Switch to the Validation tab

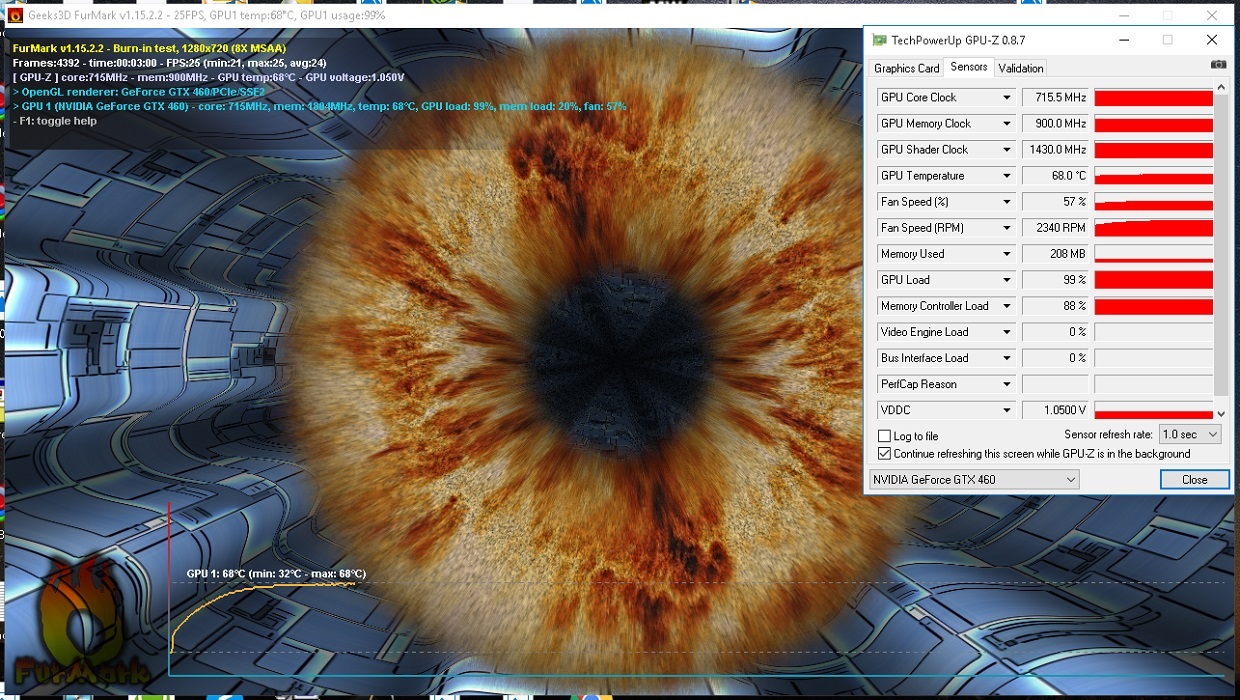[x=1020, y=67]
